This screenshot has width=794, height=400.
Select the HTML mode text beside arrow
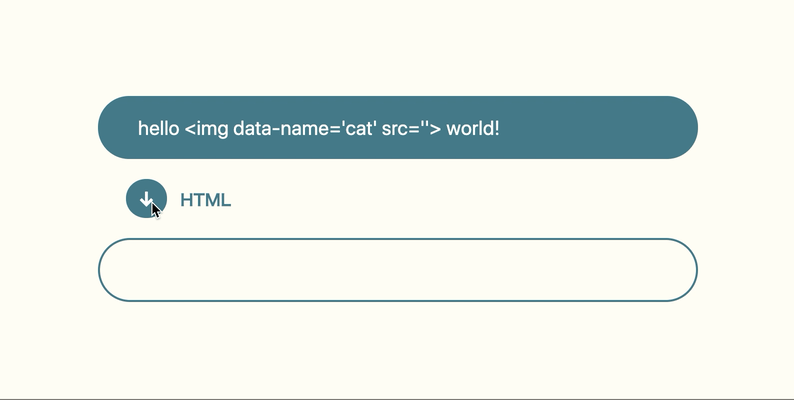tap(205, 200)
